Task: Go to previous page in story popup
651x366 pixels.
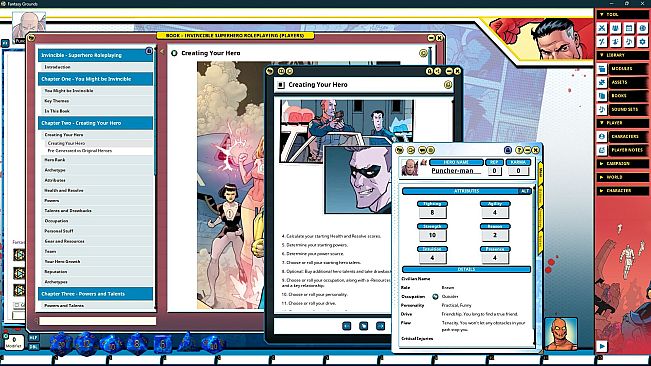Action: point(347,326)
